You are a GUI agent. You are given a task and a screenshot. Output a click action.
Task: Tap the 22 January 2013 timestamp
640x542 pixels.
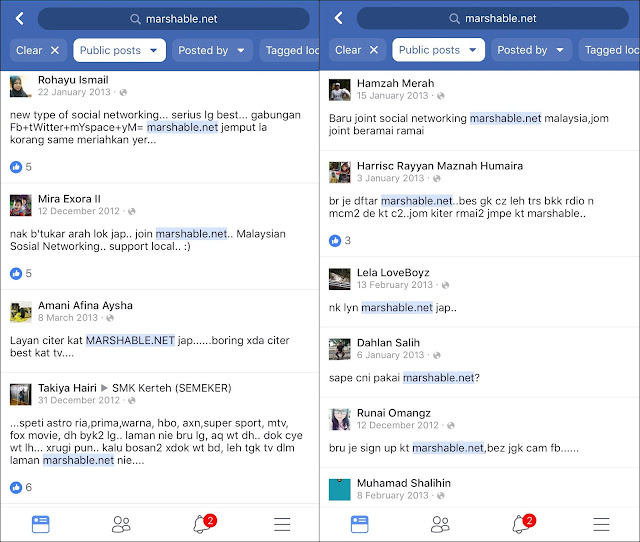74,92
